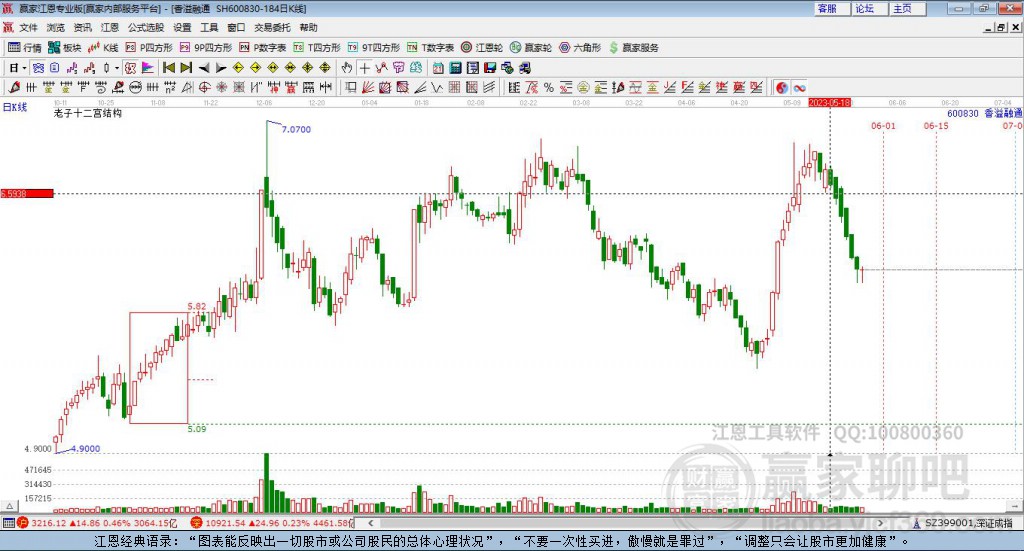Click the 老子十二宫结构 label

pyautogui.click(x=88, y=113)
